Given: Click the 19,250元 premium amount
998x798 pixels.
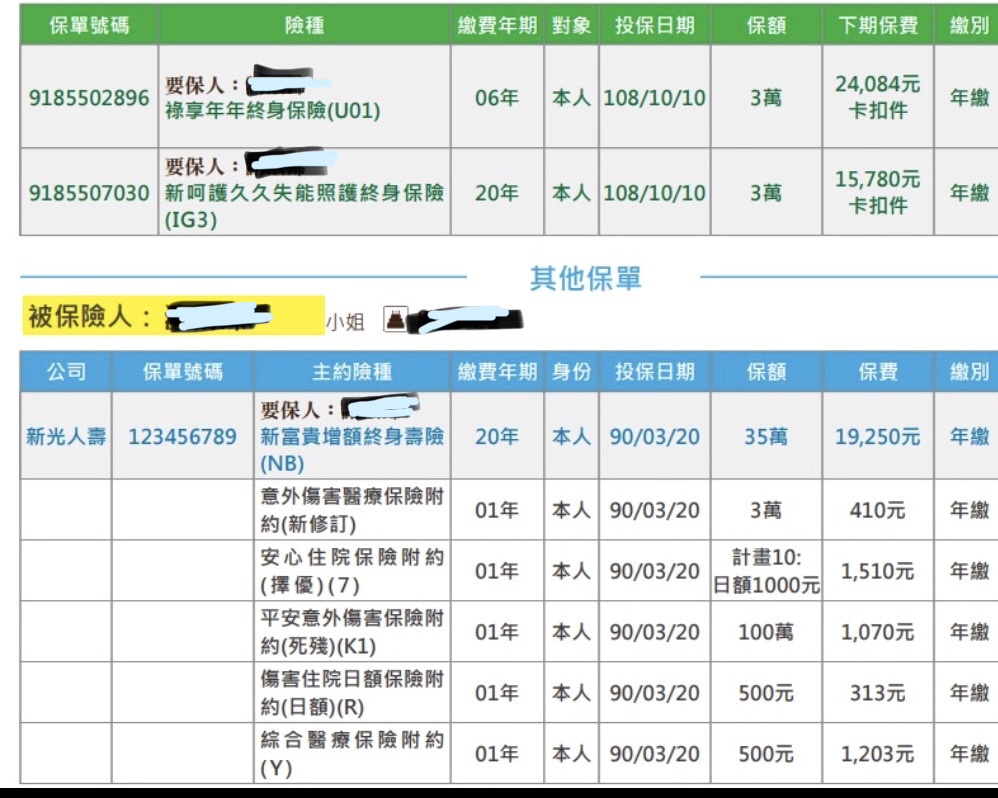Looking at the screenshot, I should pos(877,437).
